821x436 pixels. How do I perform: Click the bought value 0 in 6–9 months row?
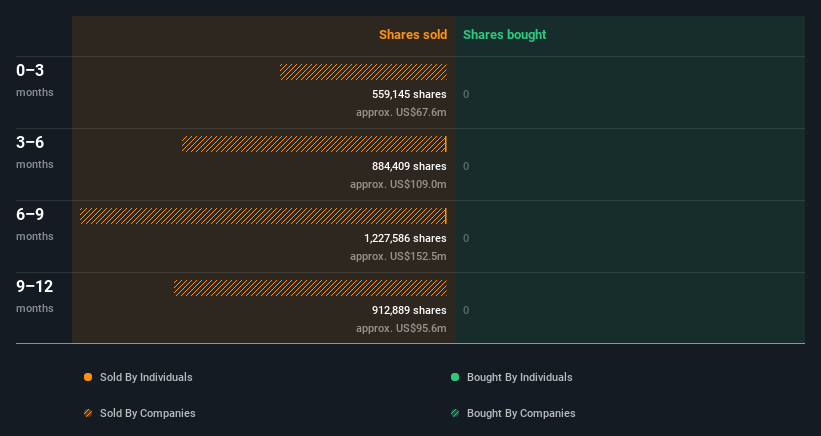(466, 238)
